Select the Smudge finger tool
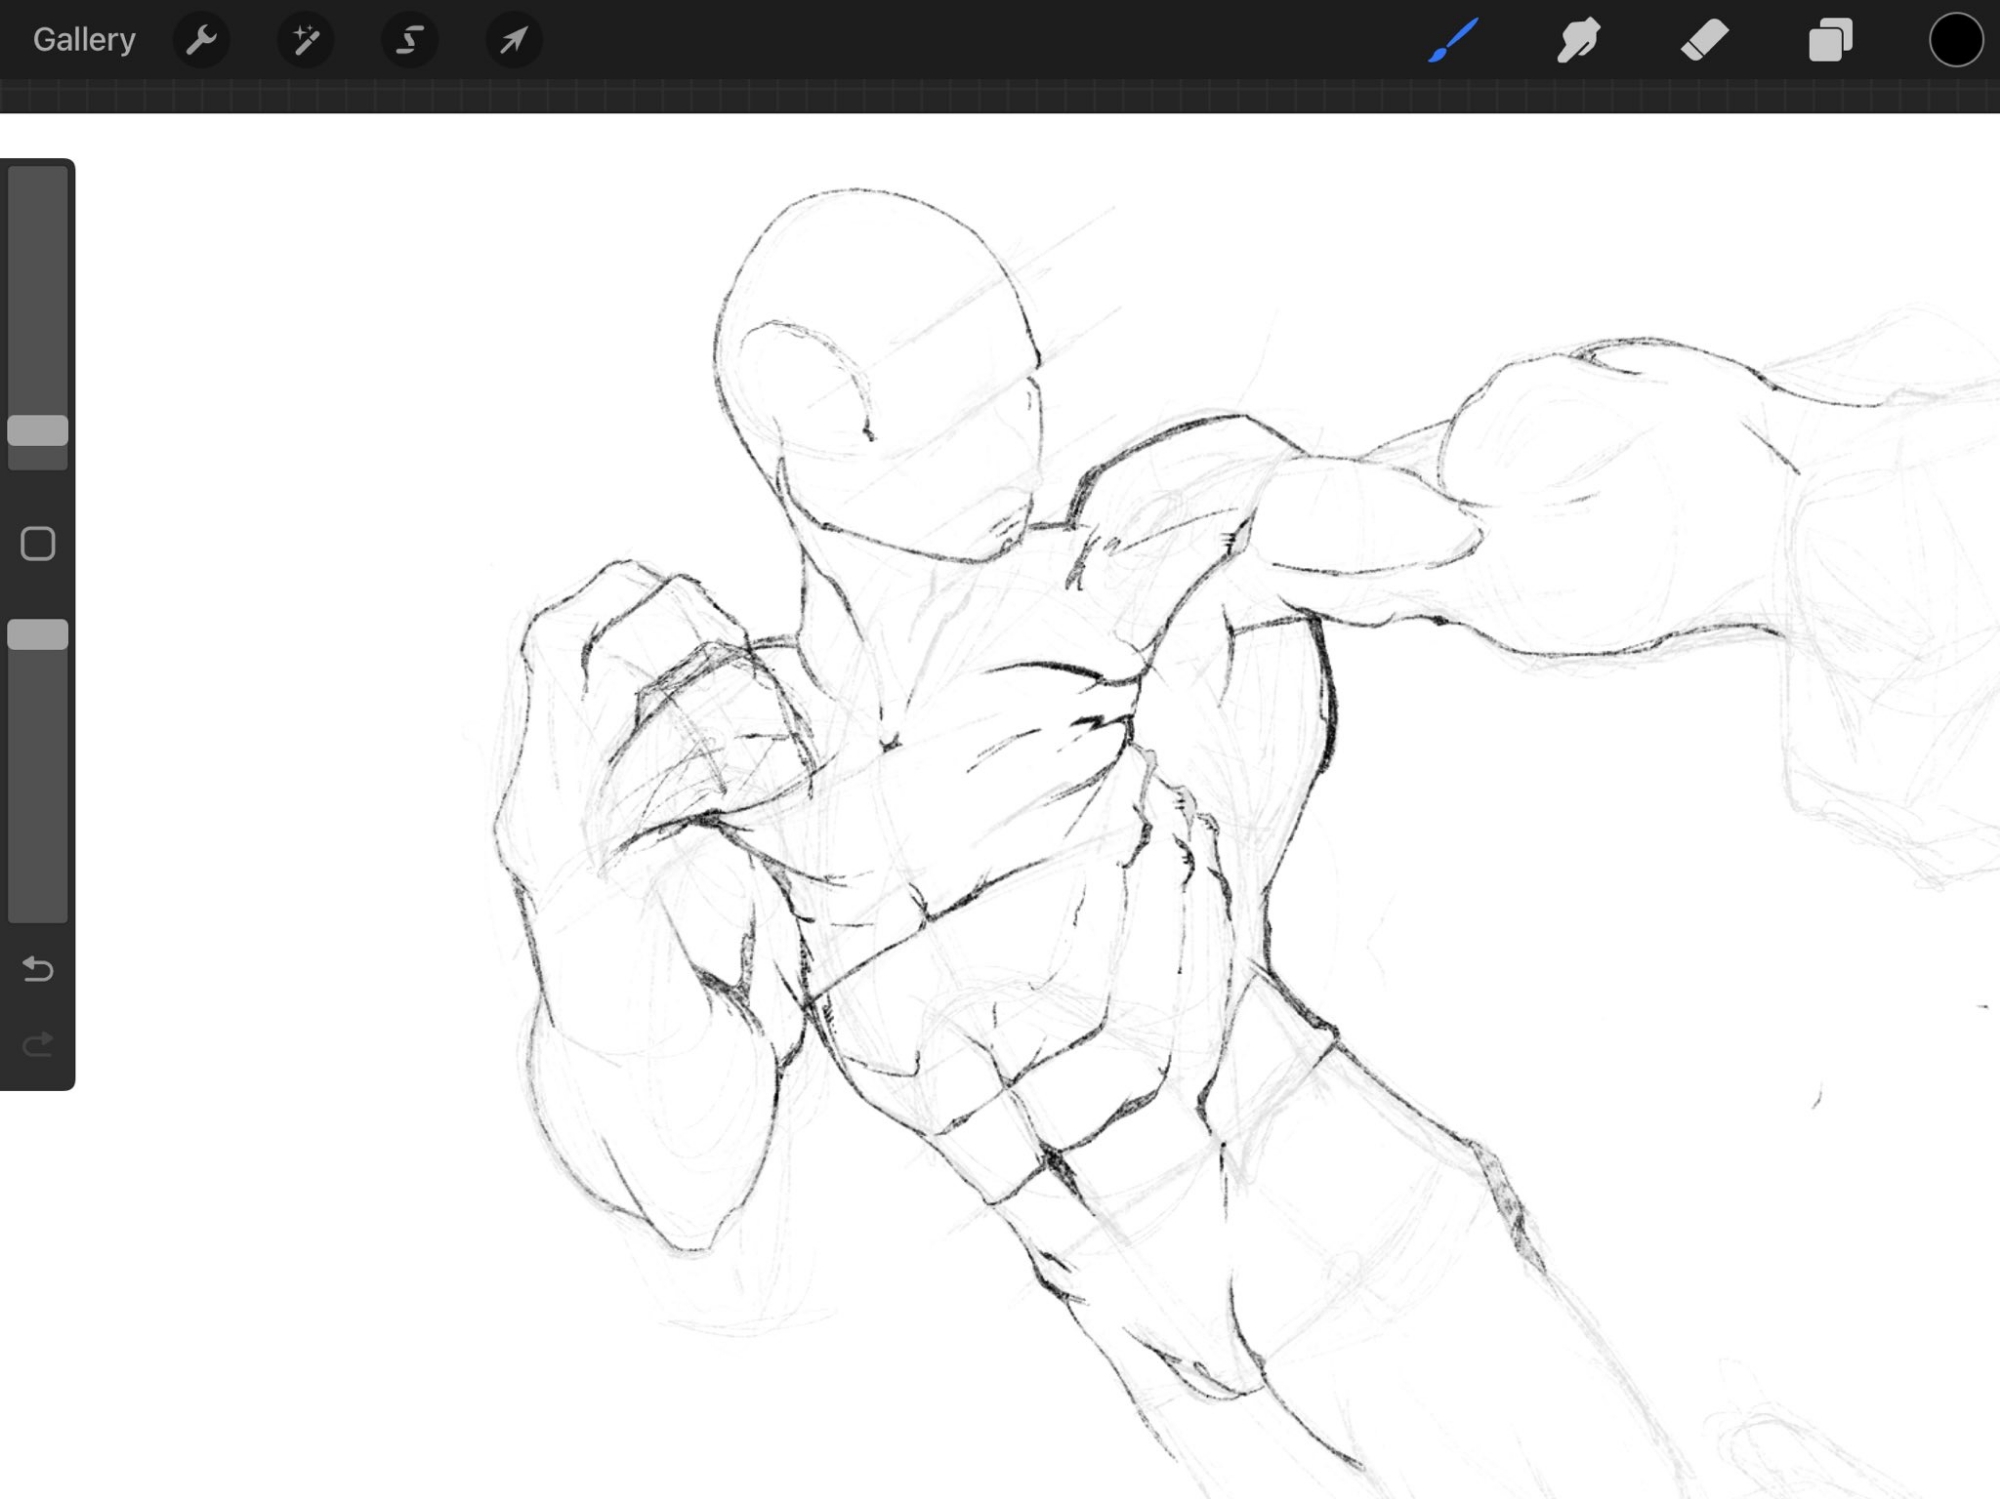 pyautogui.click(x=1578, y=40)
